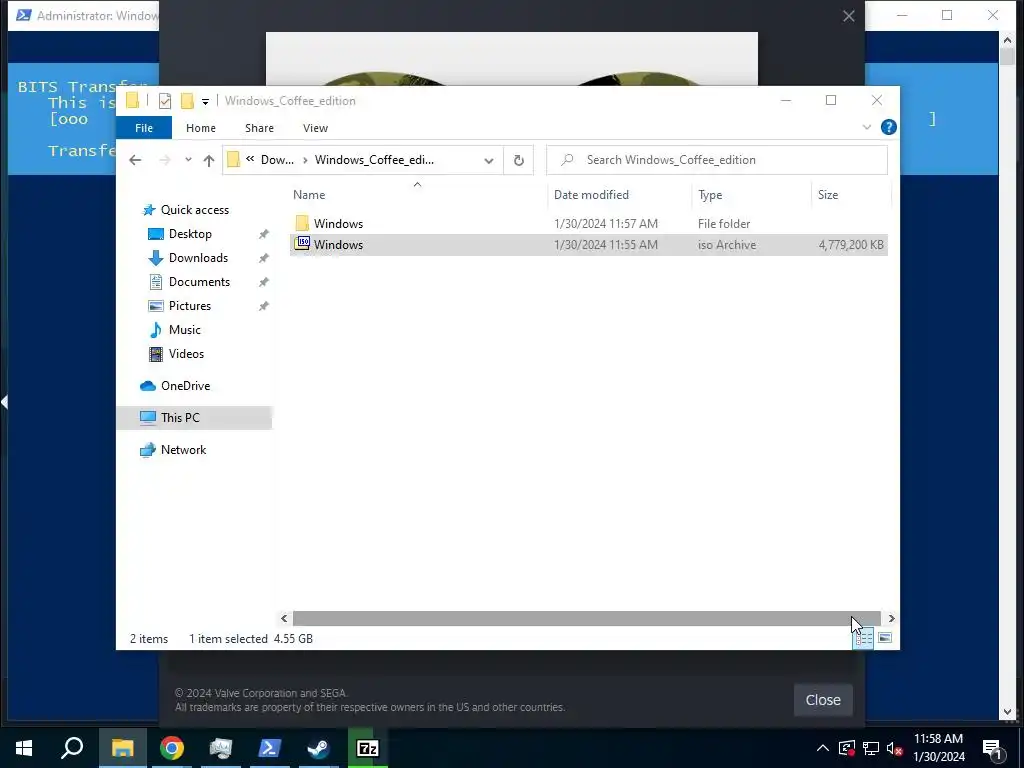This screenshot has width=1024, height=768.
Task: Open Quick access in the navigation pane
Action: 195,210
